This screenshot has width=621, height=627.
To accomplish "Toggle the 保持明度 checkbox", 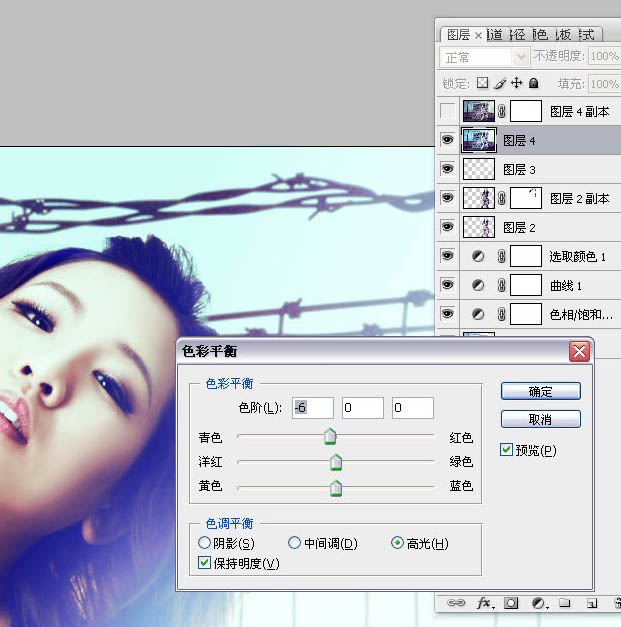I will point(205,564).
